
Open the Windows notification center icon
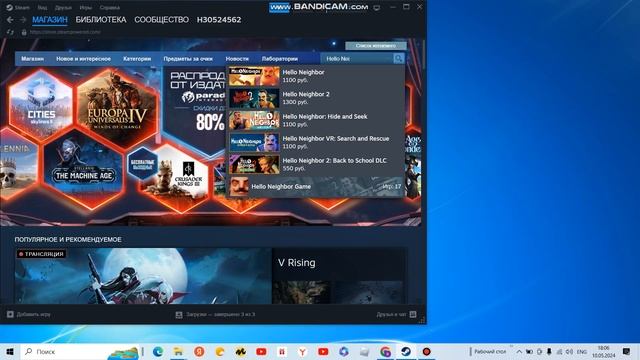[x=627, y=351]
